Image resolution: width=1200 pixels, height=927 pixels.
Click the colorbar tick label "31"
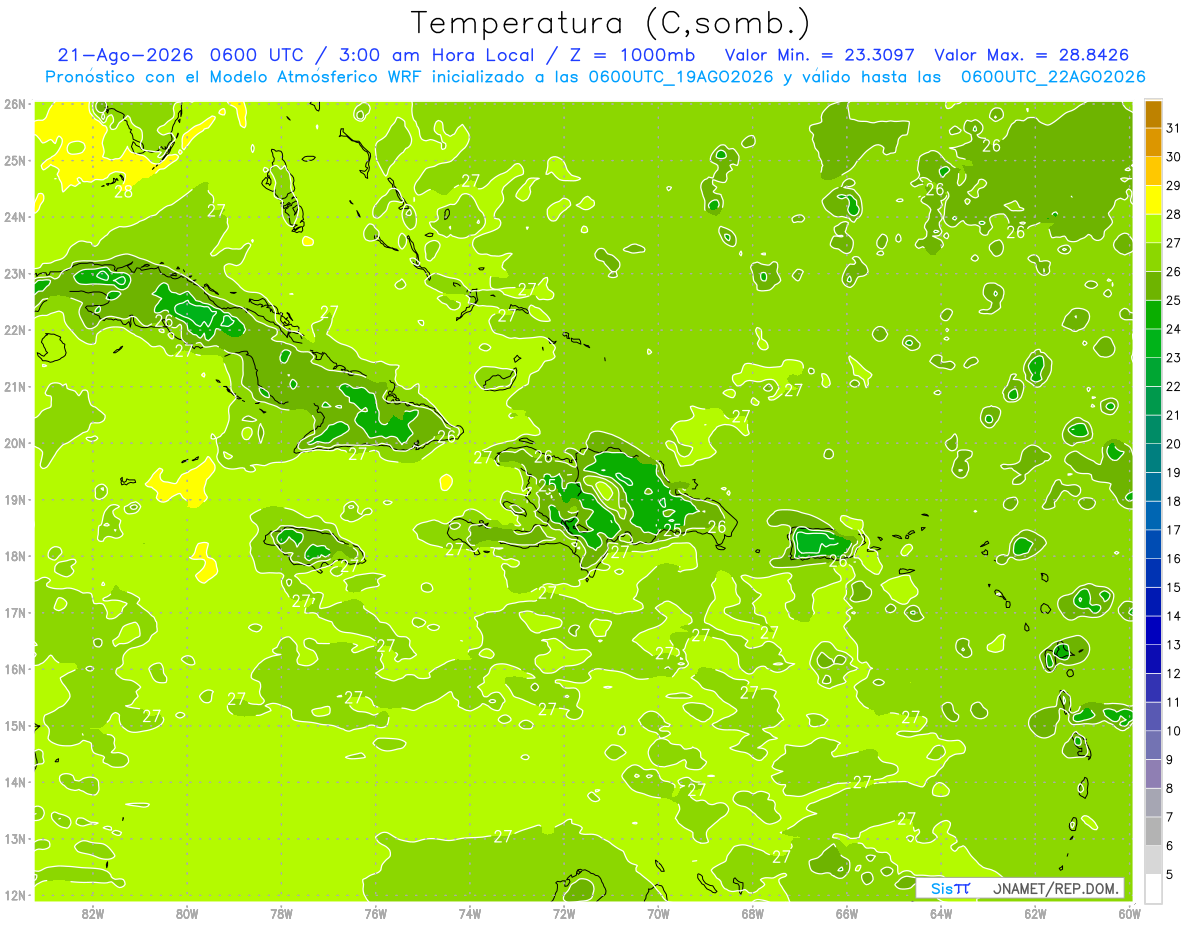click(1174, 128)
